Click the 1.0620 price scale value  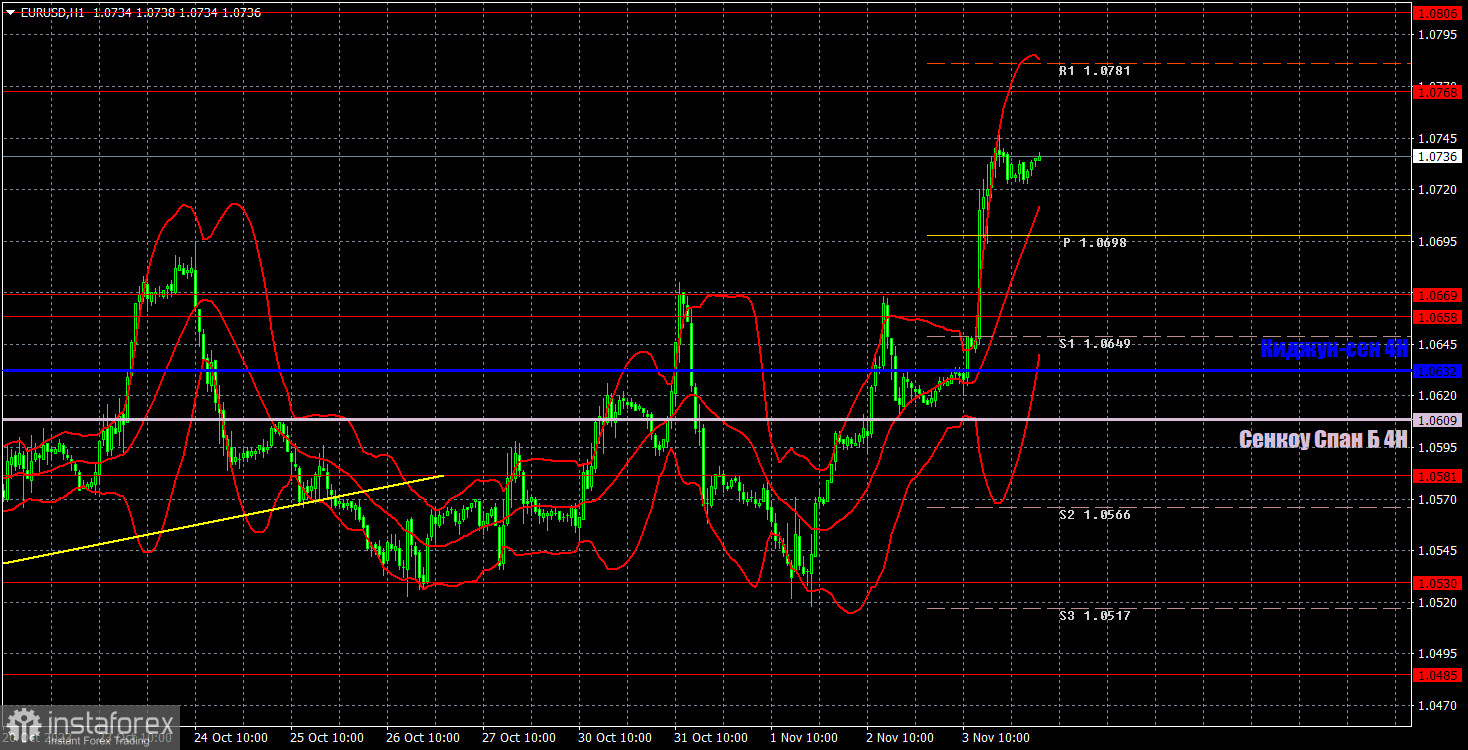pos(1438,396)
